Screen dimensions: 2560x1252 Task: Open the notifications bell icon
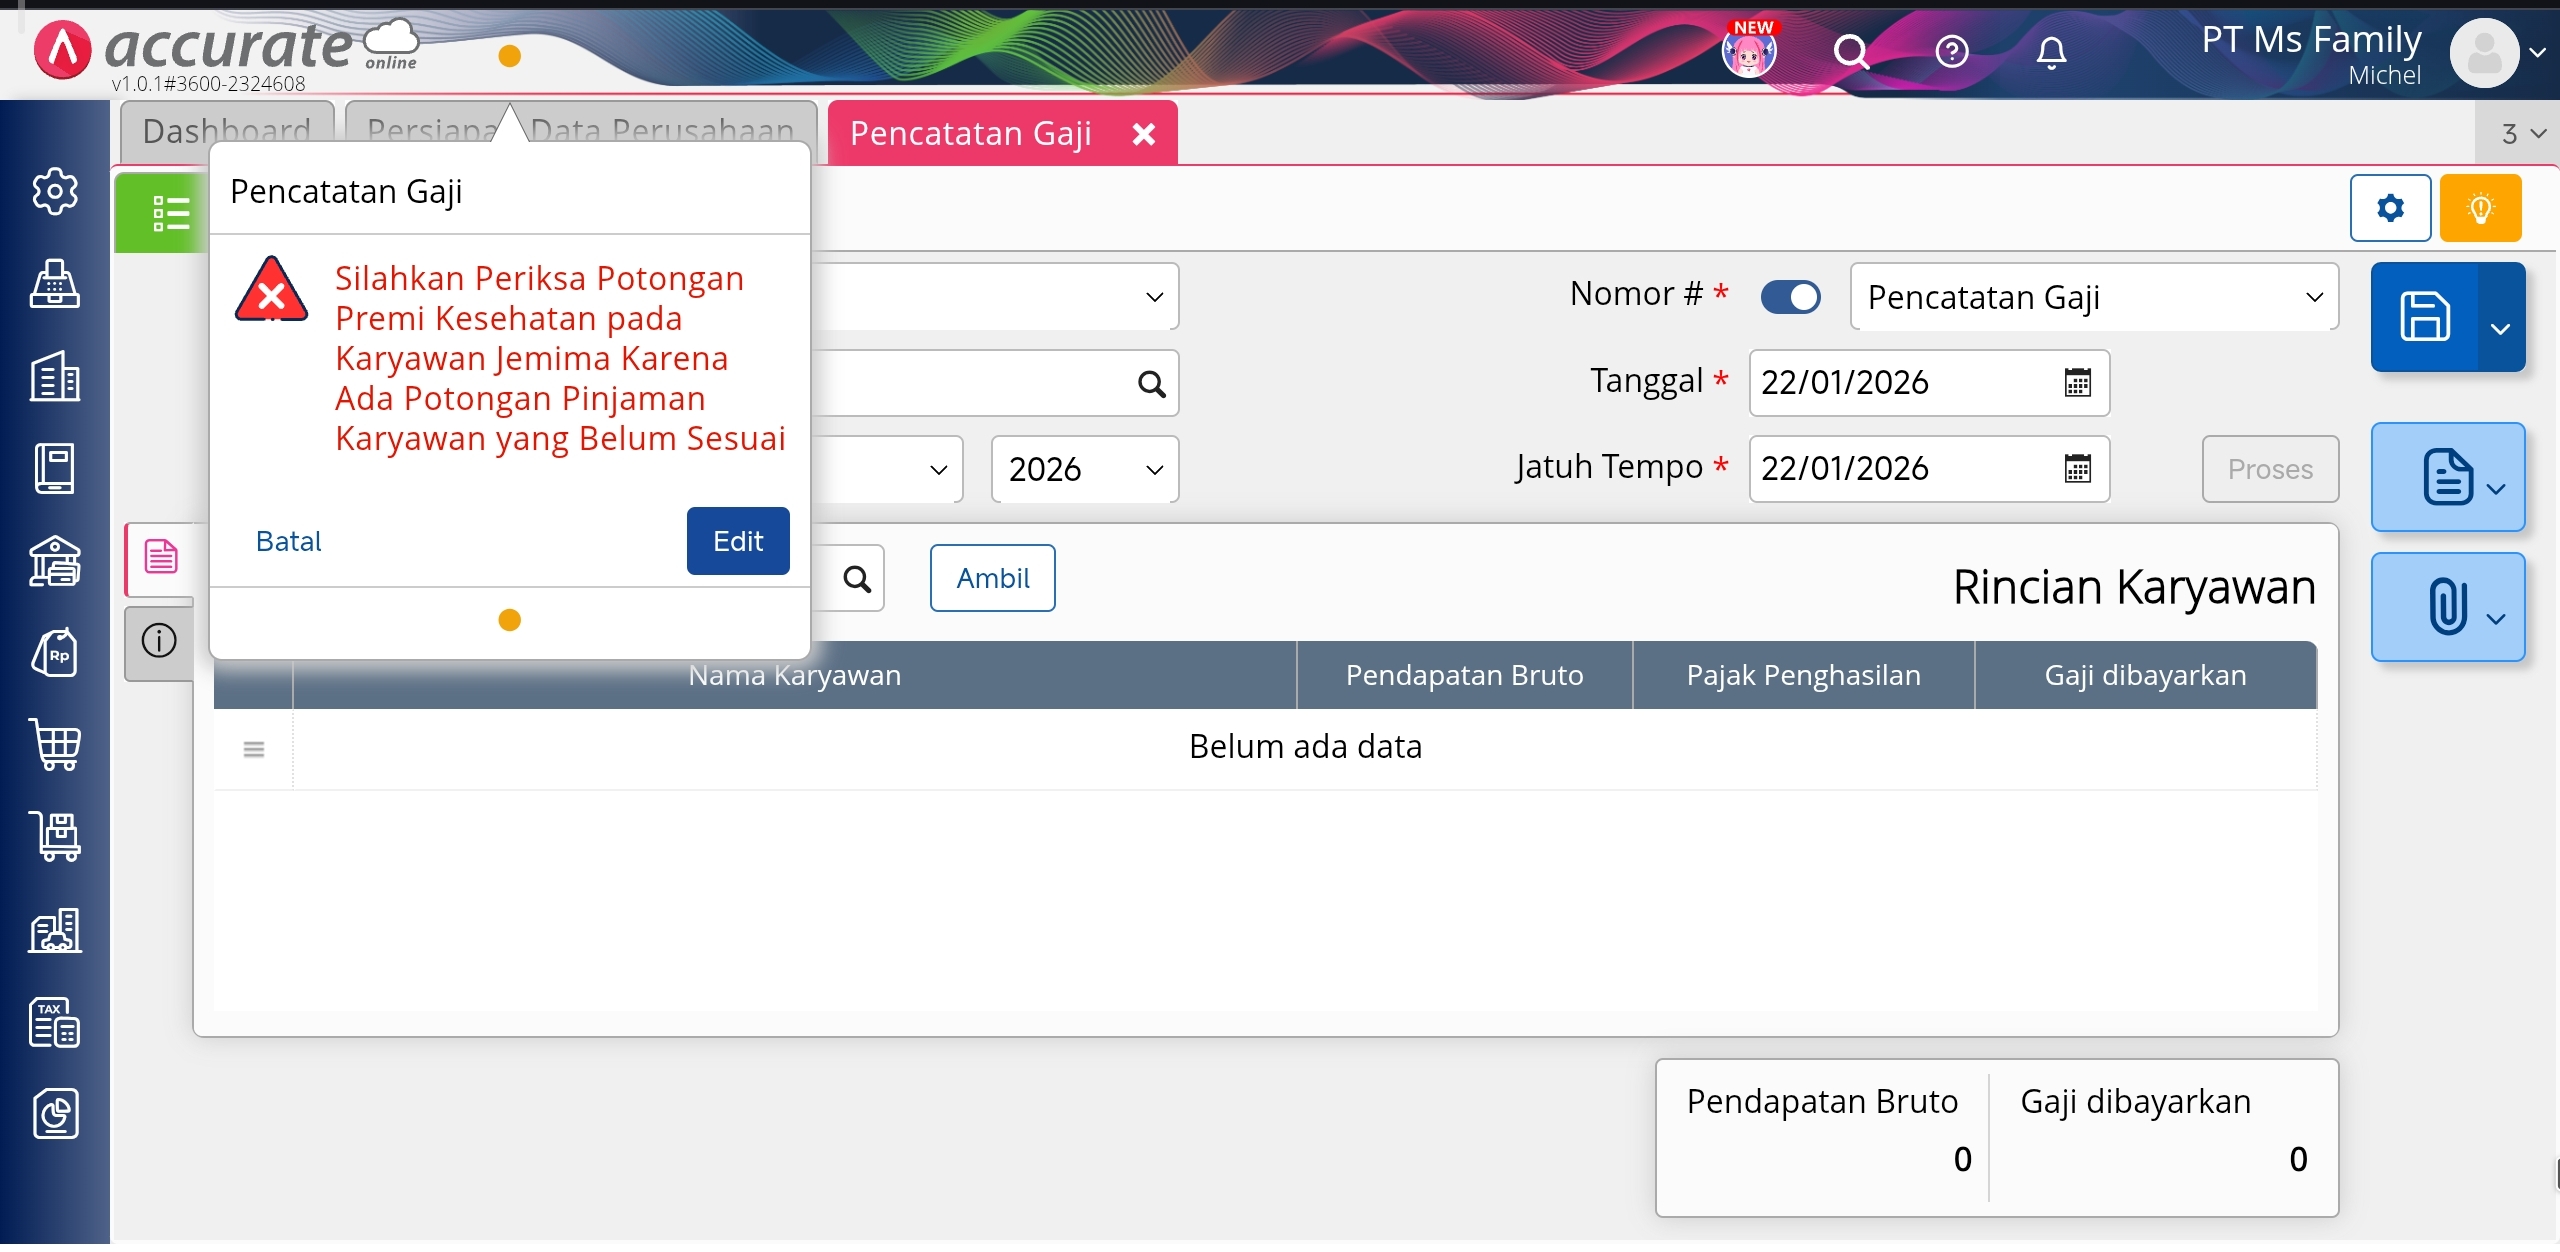tap(2051, 52)
